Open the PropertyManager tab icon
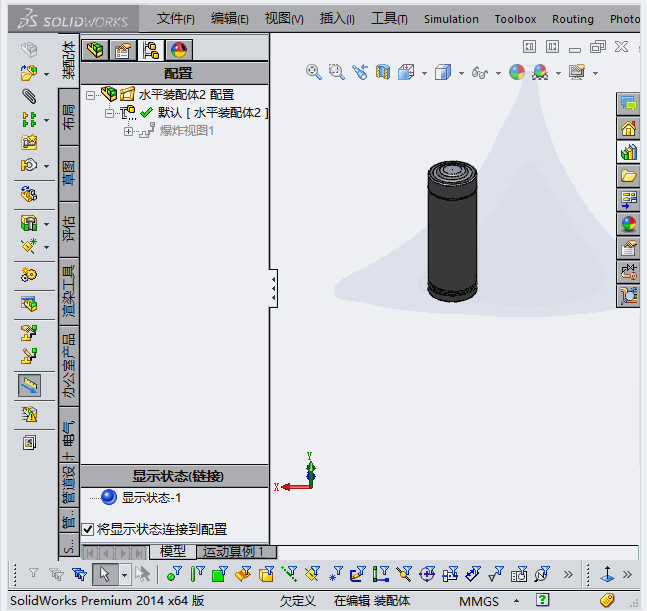 tap(123, 50)
